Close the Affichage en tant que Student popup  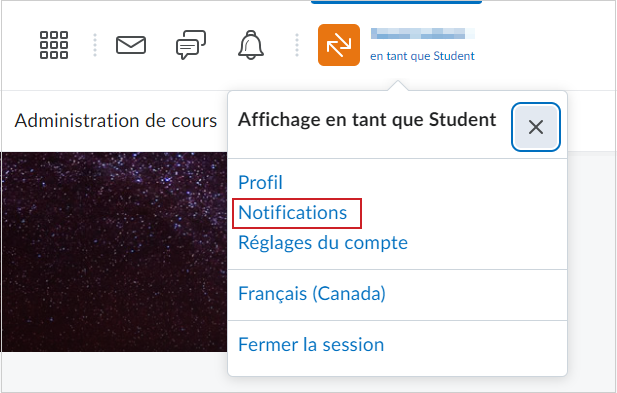click(x=536, y=127)
